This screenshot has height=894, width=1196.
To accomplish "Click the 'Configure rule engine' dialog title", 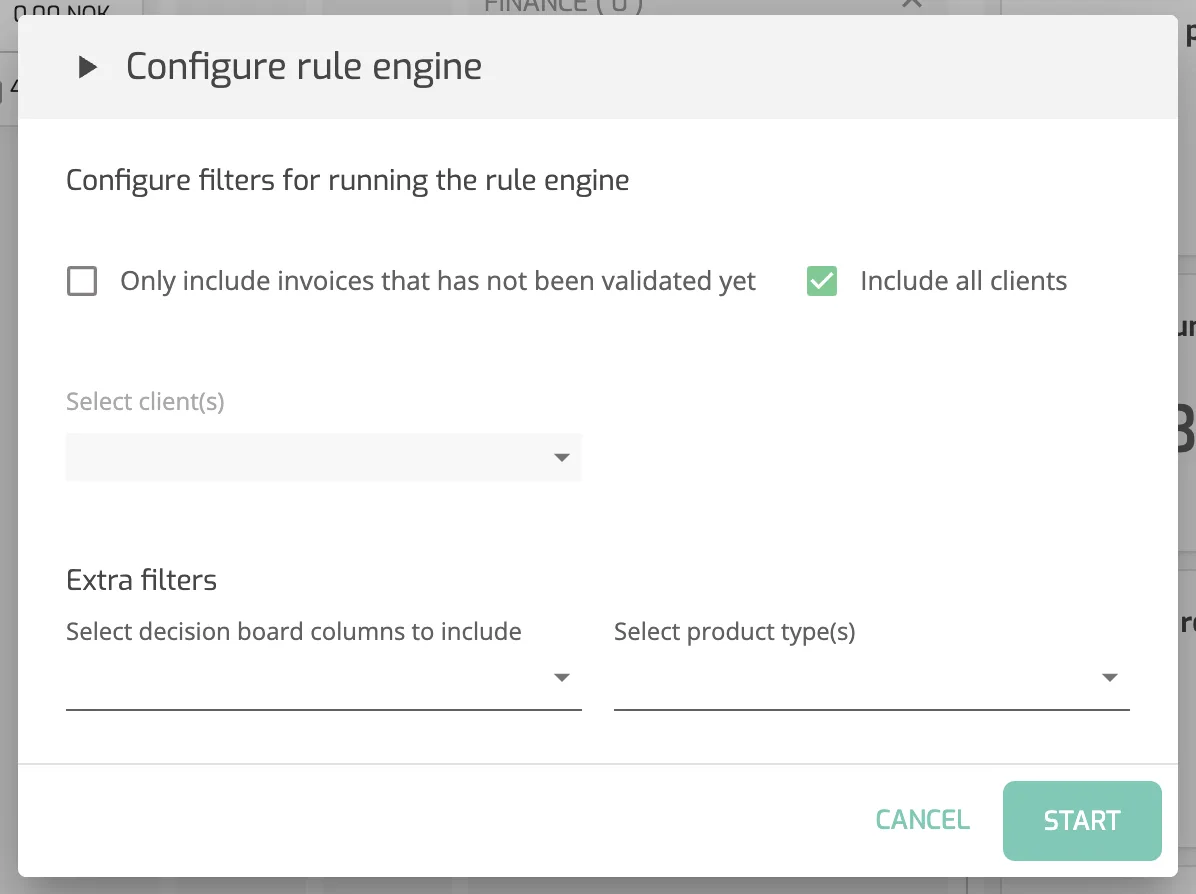I will click(x=304, y=67).
